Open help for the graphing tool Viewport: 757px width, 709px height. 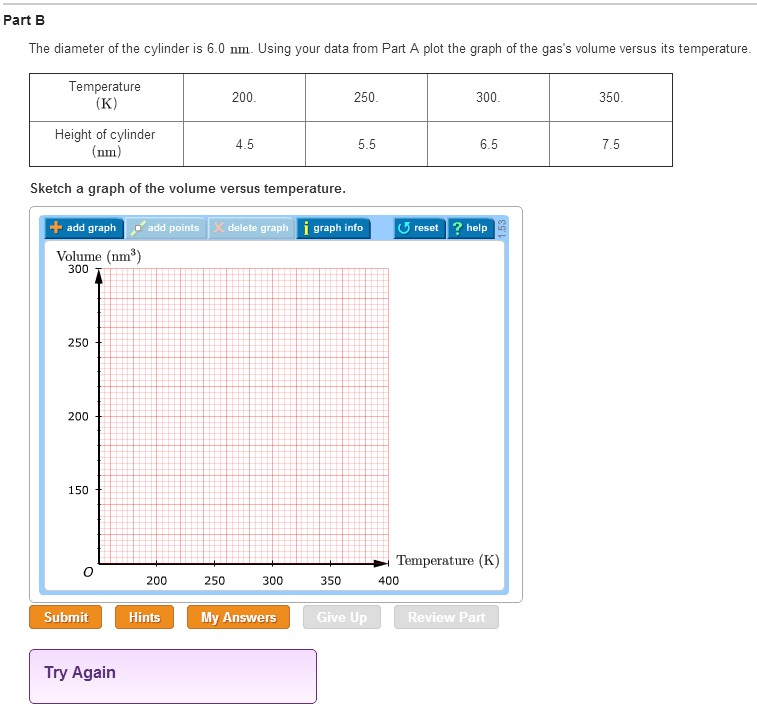click(x=471, y=228)
